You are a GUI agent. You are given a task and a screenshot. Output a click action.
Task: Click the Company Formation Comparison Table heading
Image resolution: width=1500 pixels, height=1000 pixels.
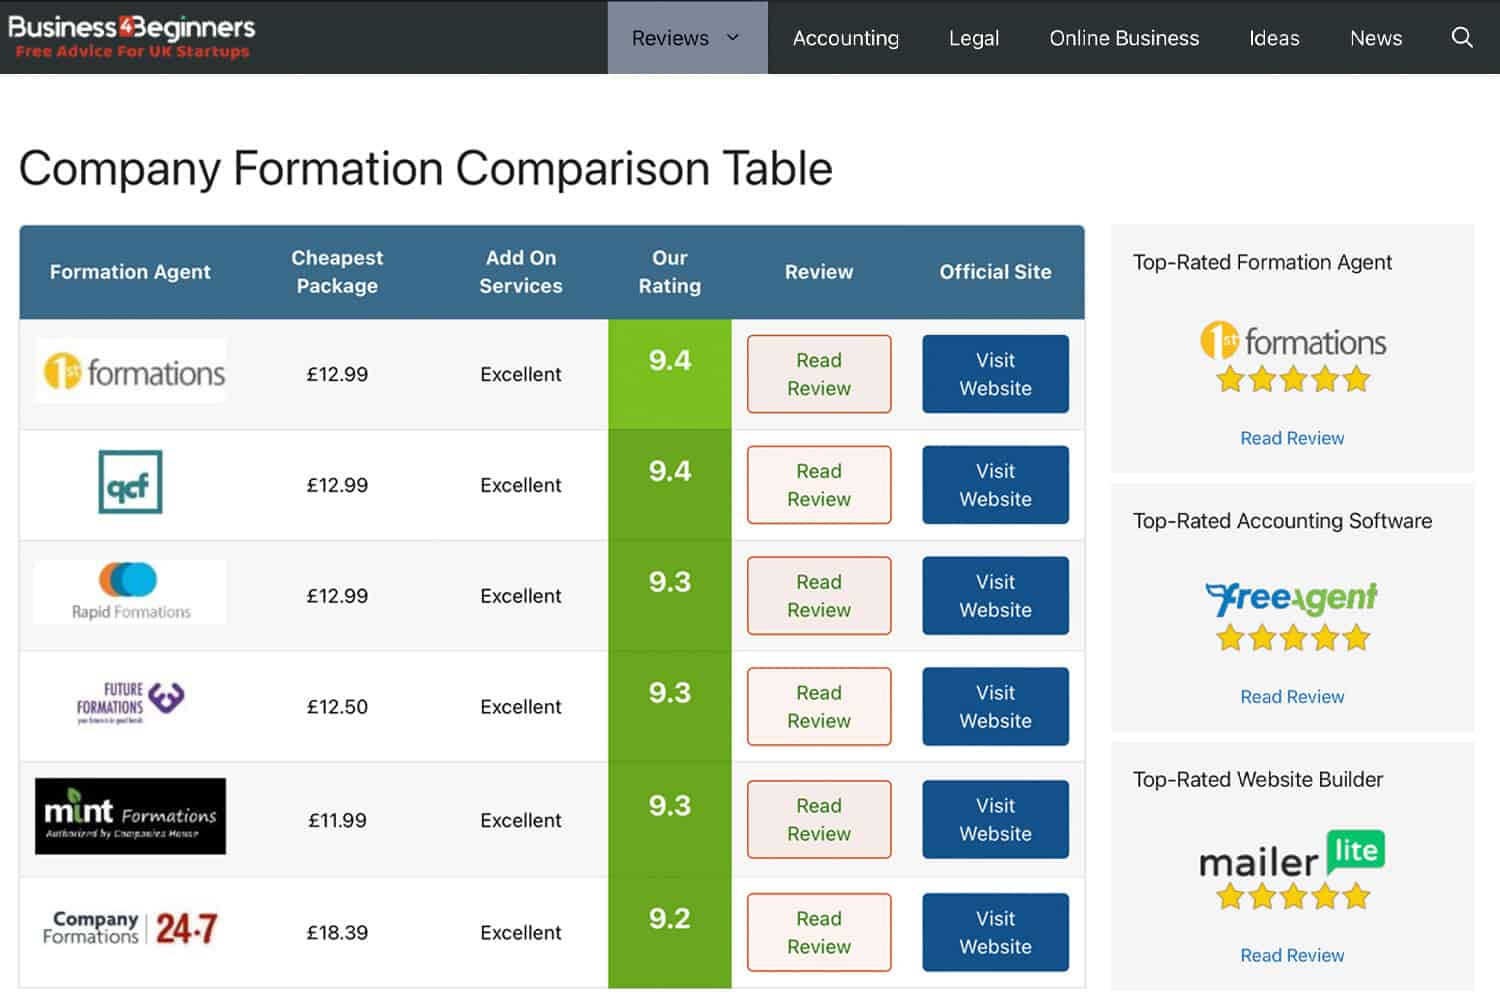click(426, 168)
